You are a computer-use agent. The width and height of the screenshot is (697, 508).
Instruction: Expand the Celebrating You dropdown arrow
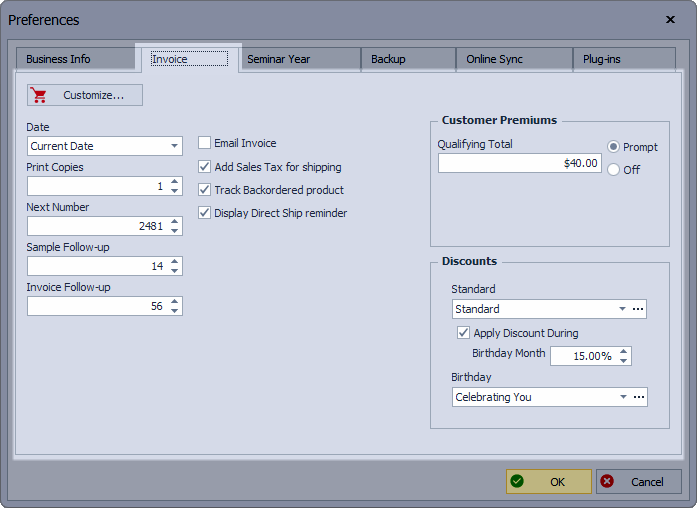pos(623,397)
